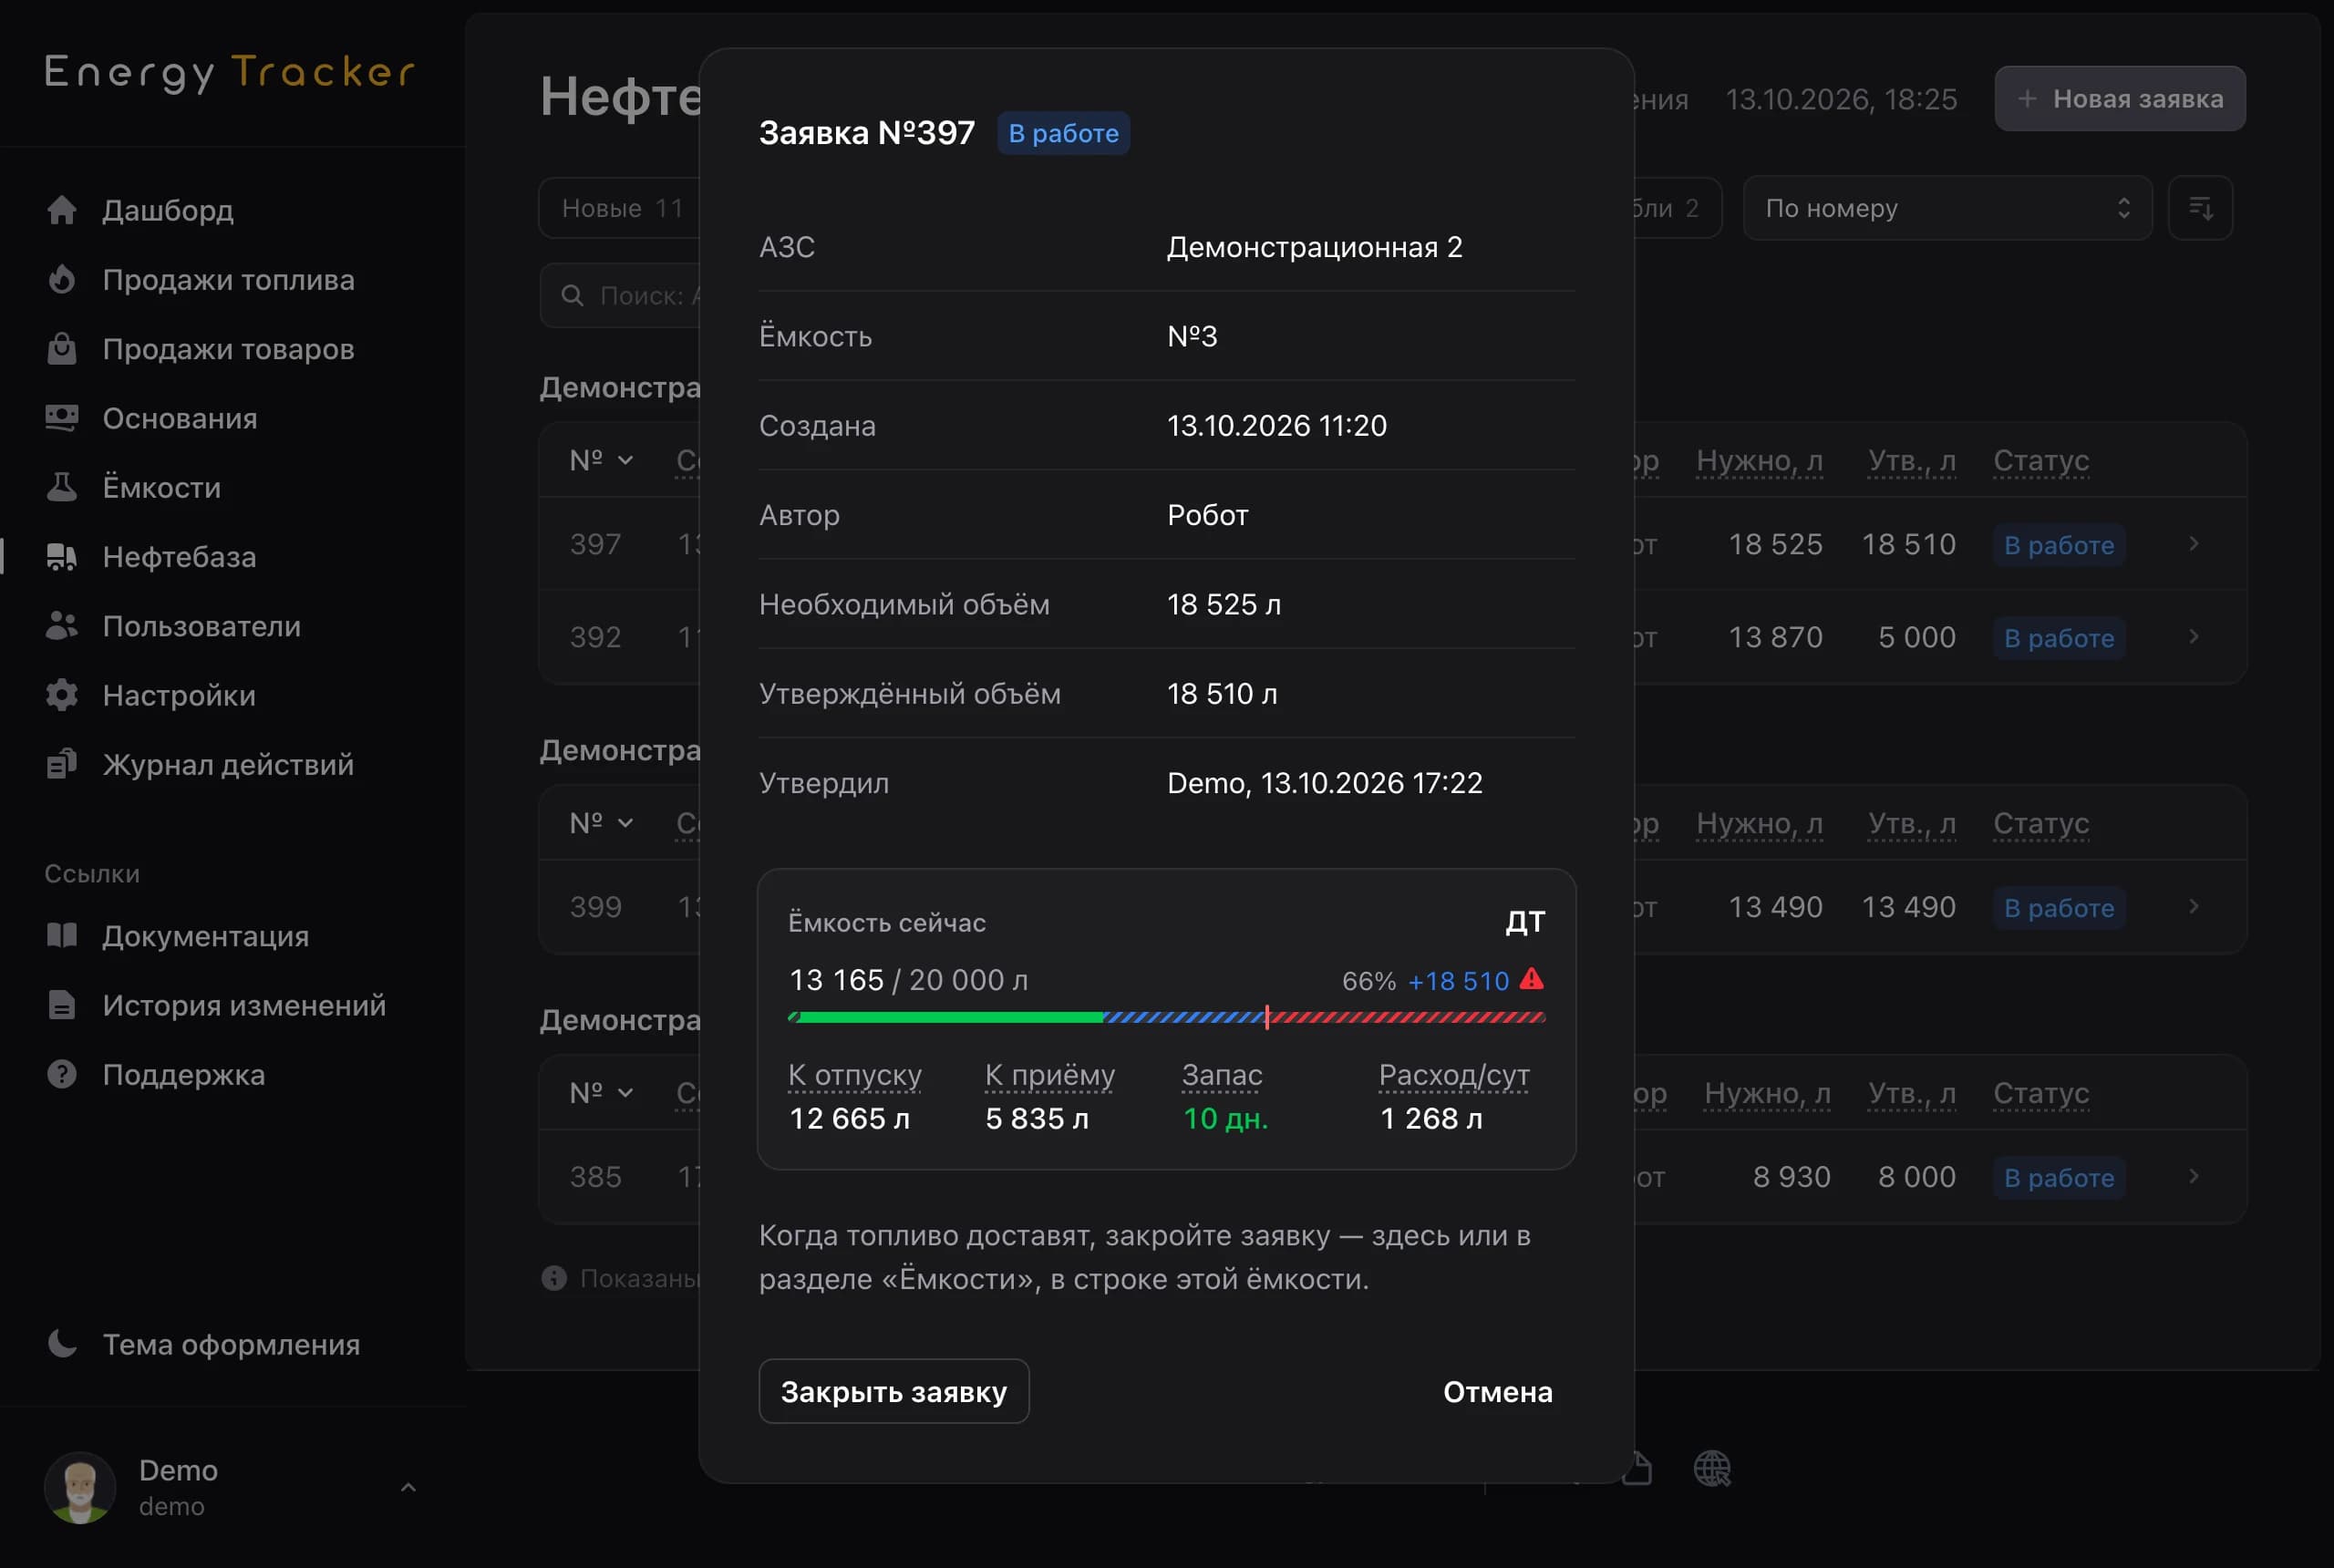Go to Ёмкости menu item
The height and width of the screenshot is (1568, 2334).
(161, 488)
